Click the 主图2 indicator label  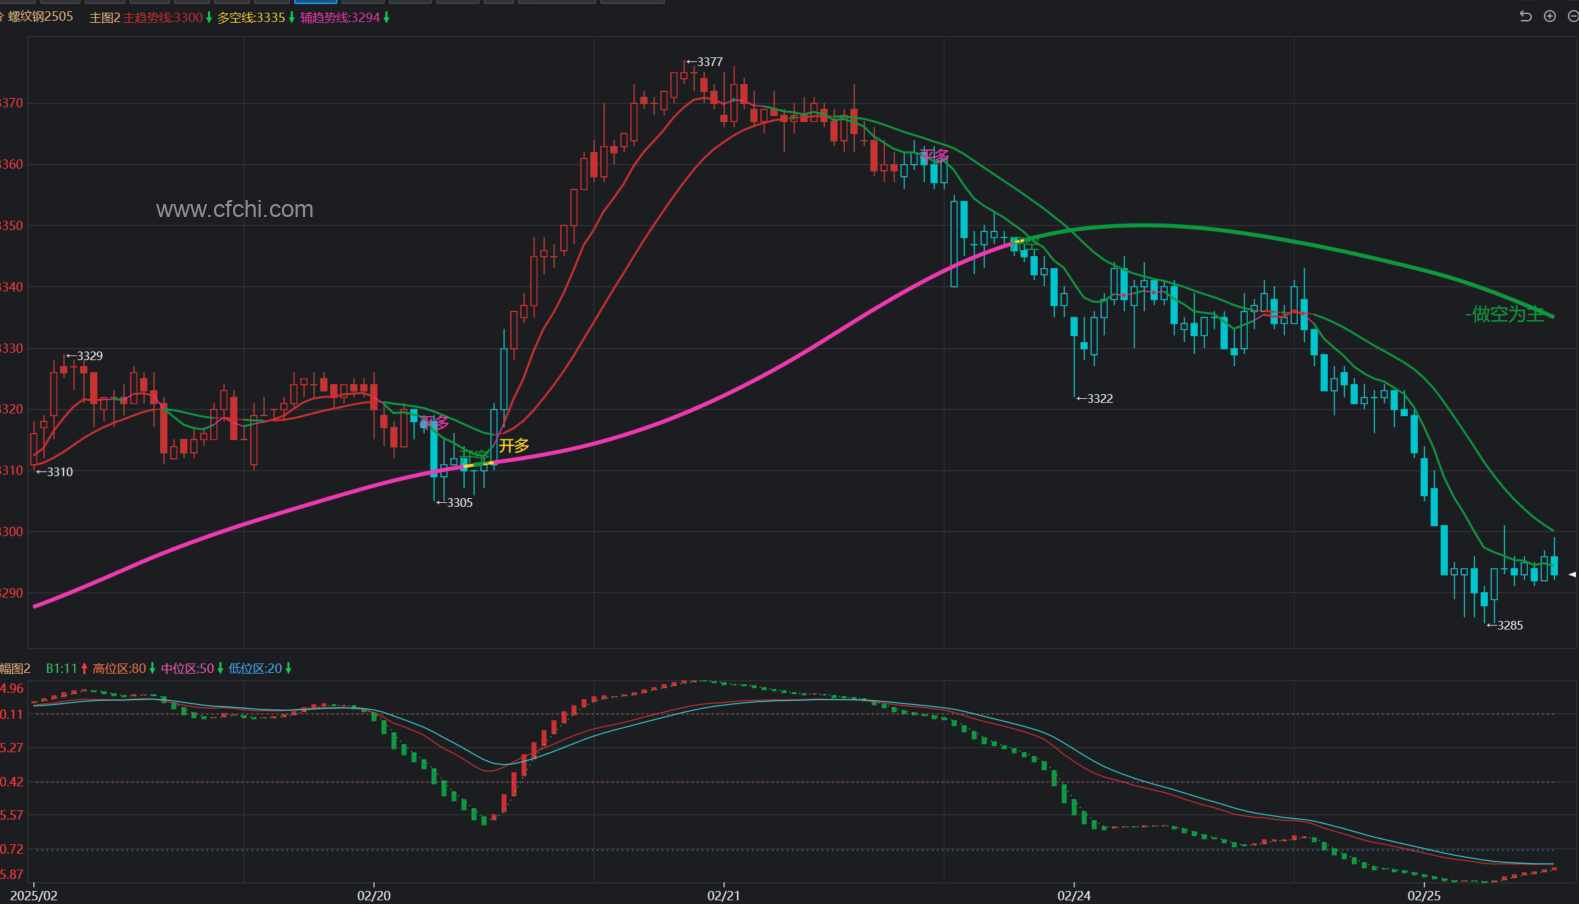pos(104,18)
